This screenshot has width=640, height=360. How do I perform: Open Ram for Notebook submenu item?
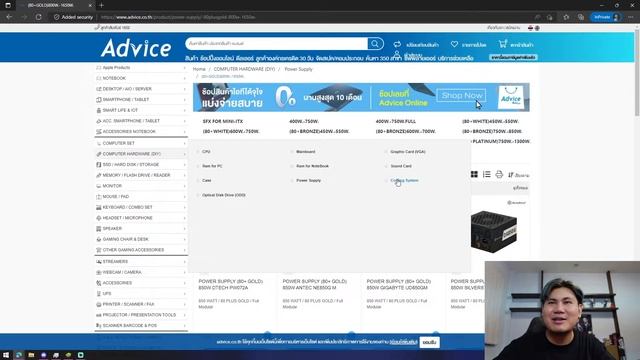[312, 166]
